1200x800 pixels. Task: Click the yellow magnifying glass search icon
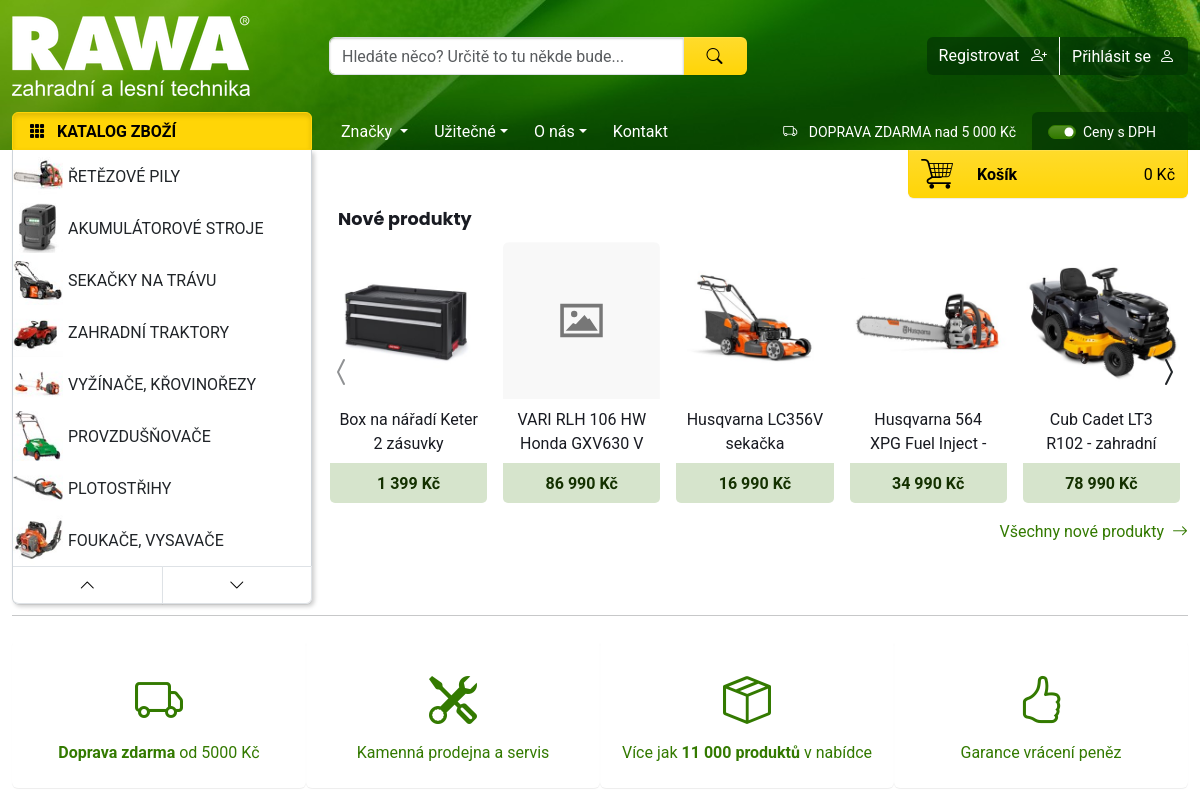point(714,56)
